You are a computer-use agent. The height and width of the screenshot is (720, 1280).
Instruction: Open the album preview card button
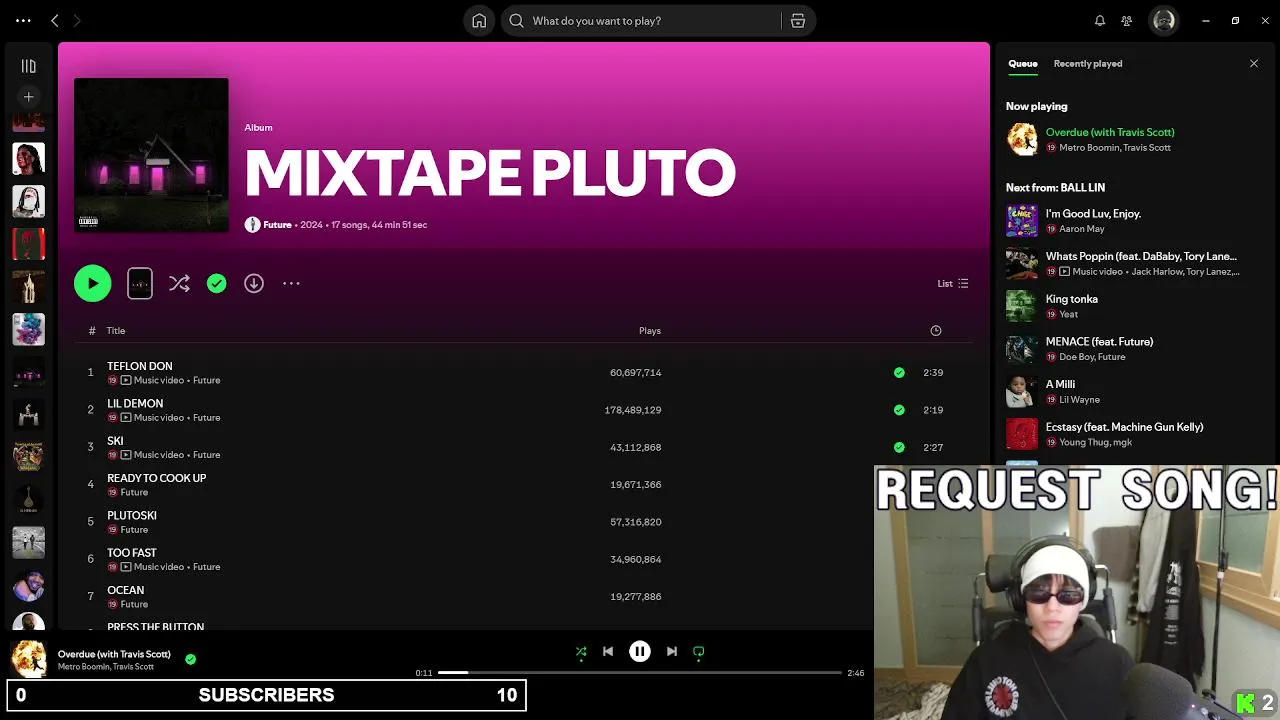coord(140,283)
